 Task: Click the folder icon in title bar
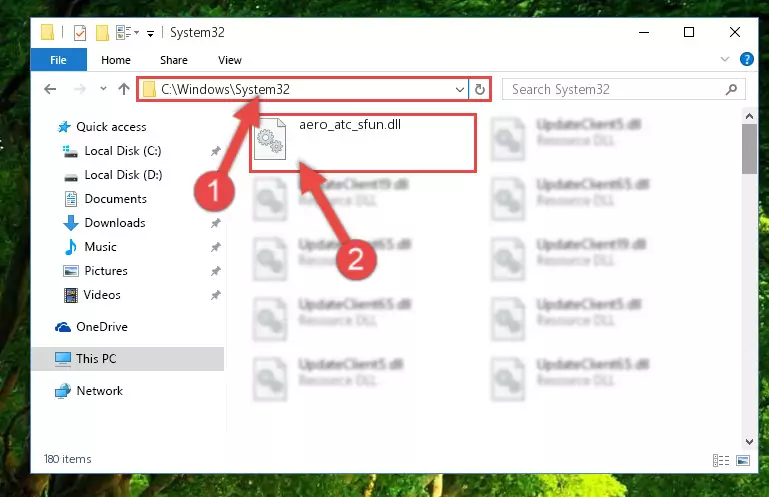pos(48,32)
